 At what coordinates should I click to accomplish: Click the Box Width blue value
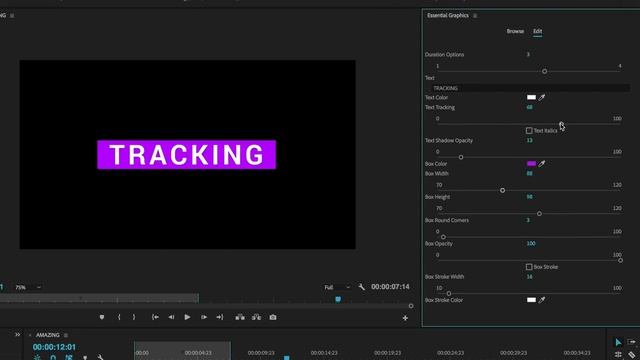529,173
